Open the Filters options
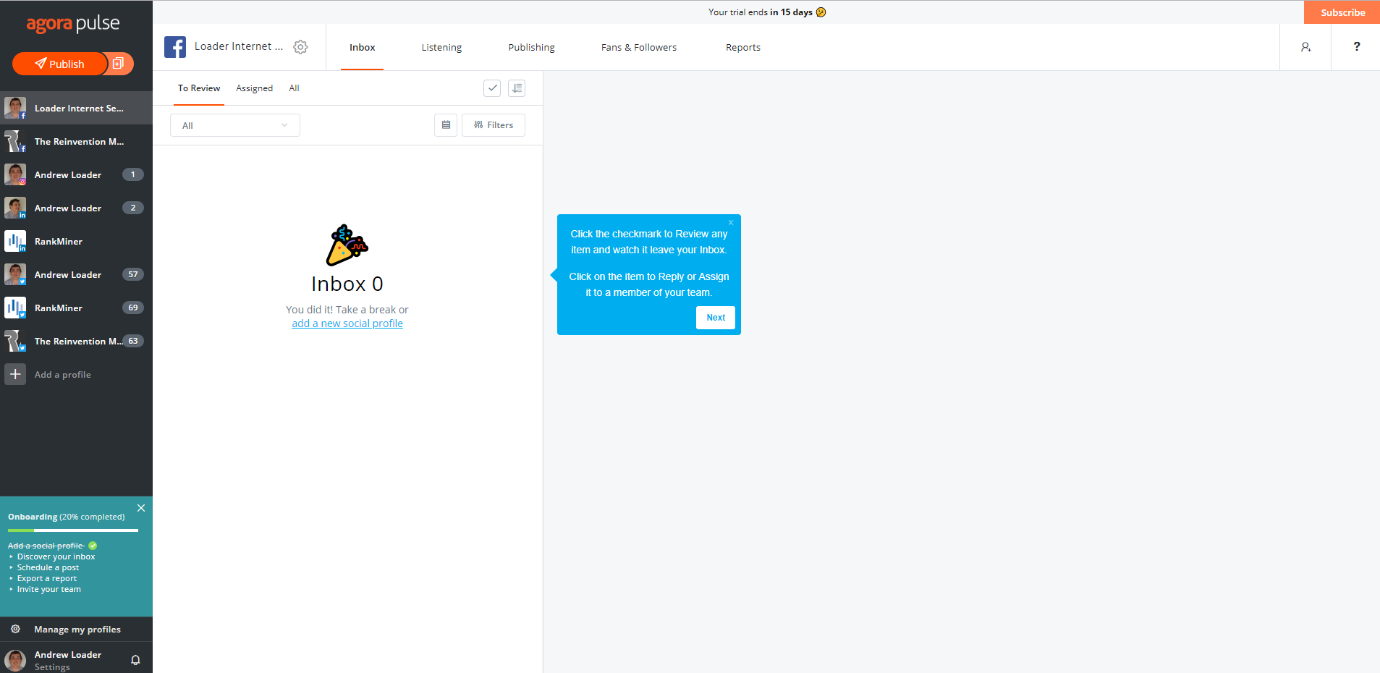 click(493, 125)
